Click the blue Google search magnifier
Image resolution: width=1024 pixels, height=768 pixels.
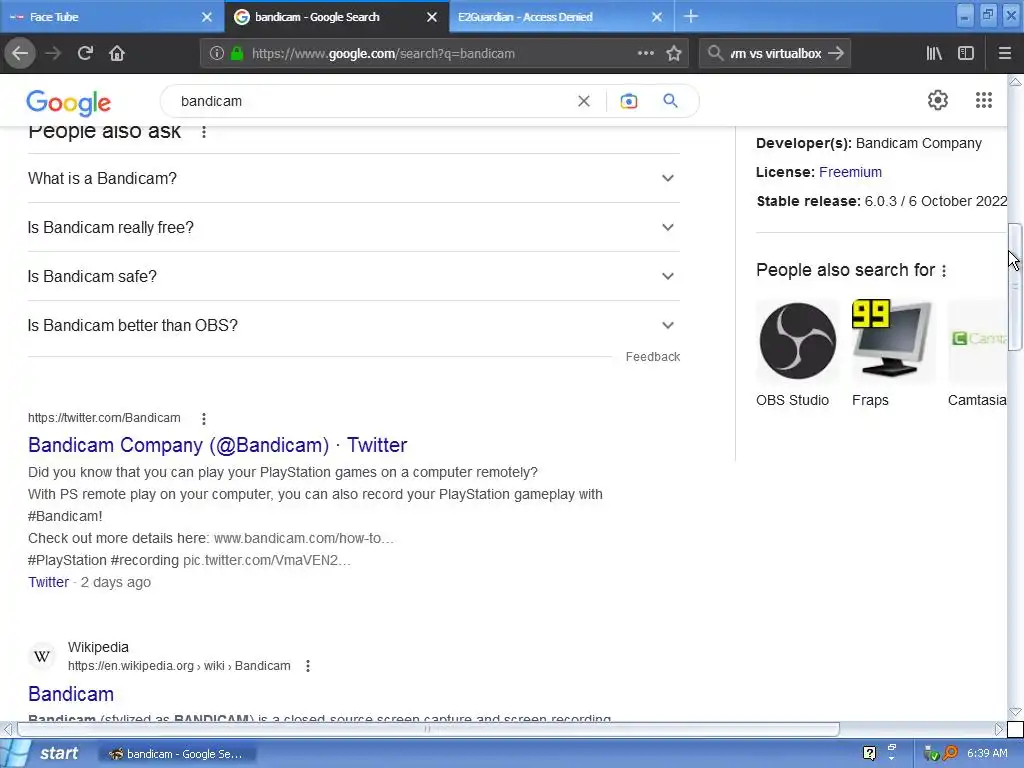point(670,101)
